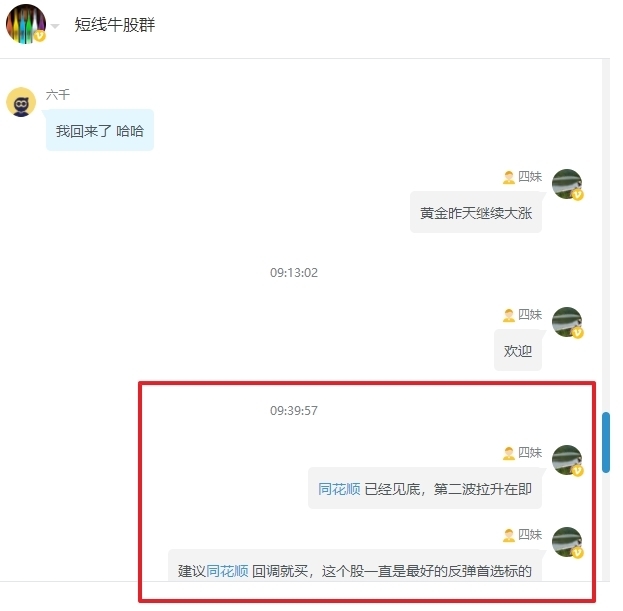Screen dimensions: 623x611
Task: Click orange user badge icon above 黄金昨天继续大涨
Action: point(509,177)
